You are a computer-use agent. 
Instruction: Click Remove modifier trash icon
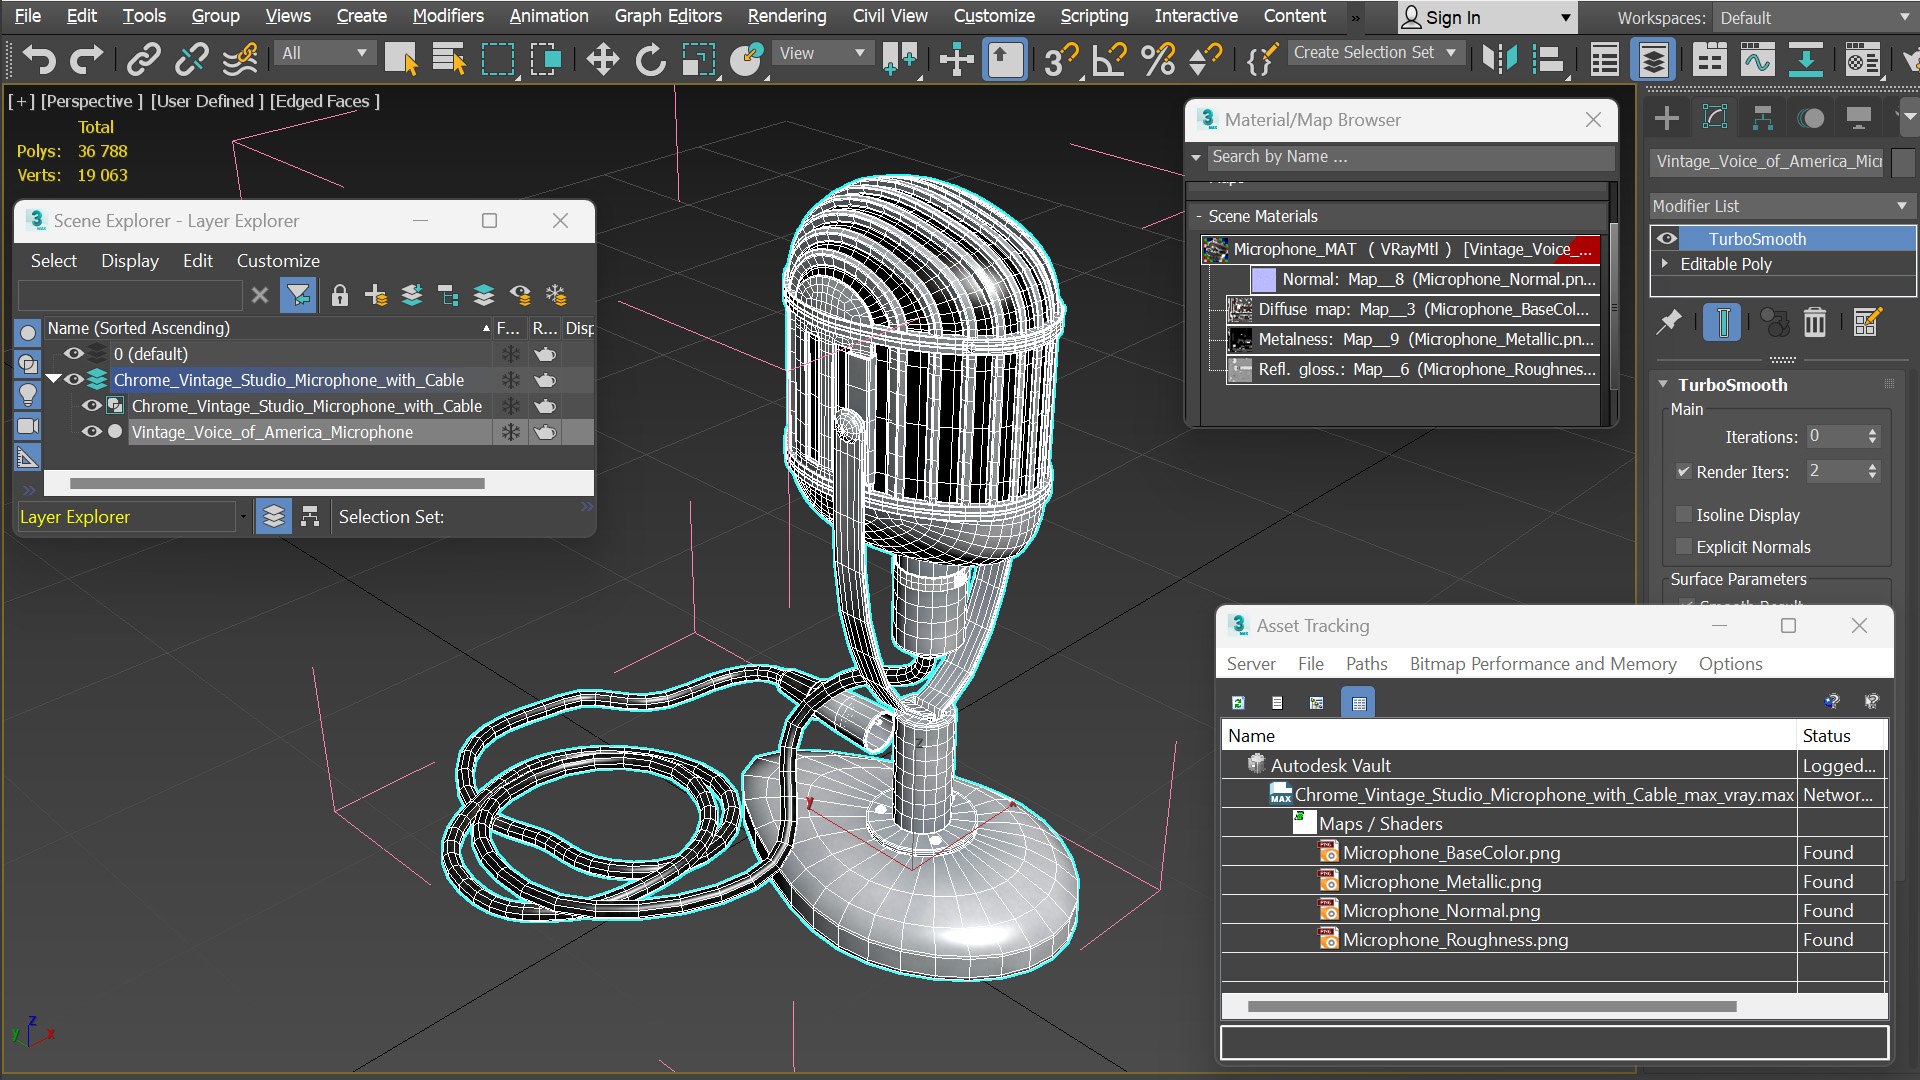(1815, 322)
